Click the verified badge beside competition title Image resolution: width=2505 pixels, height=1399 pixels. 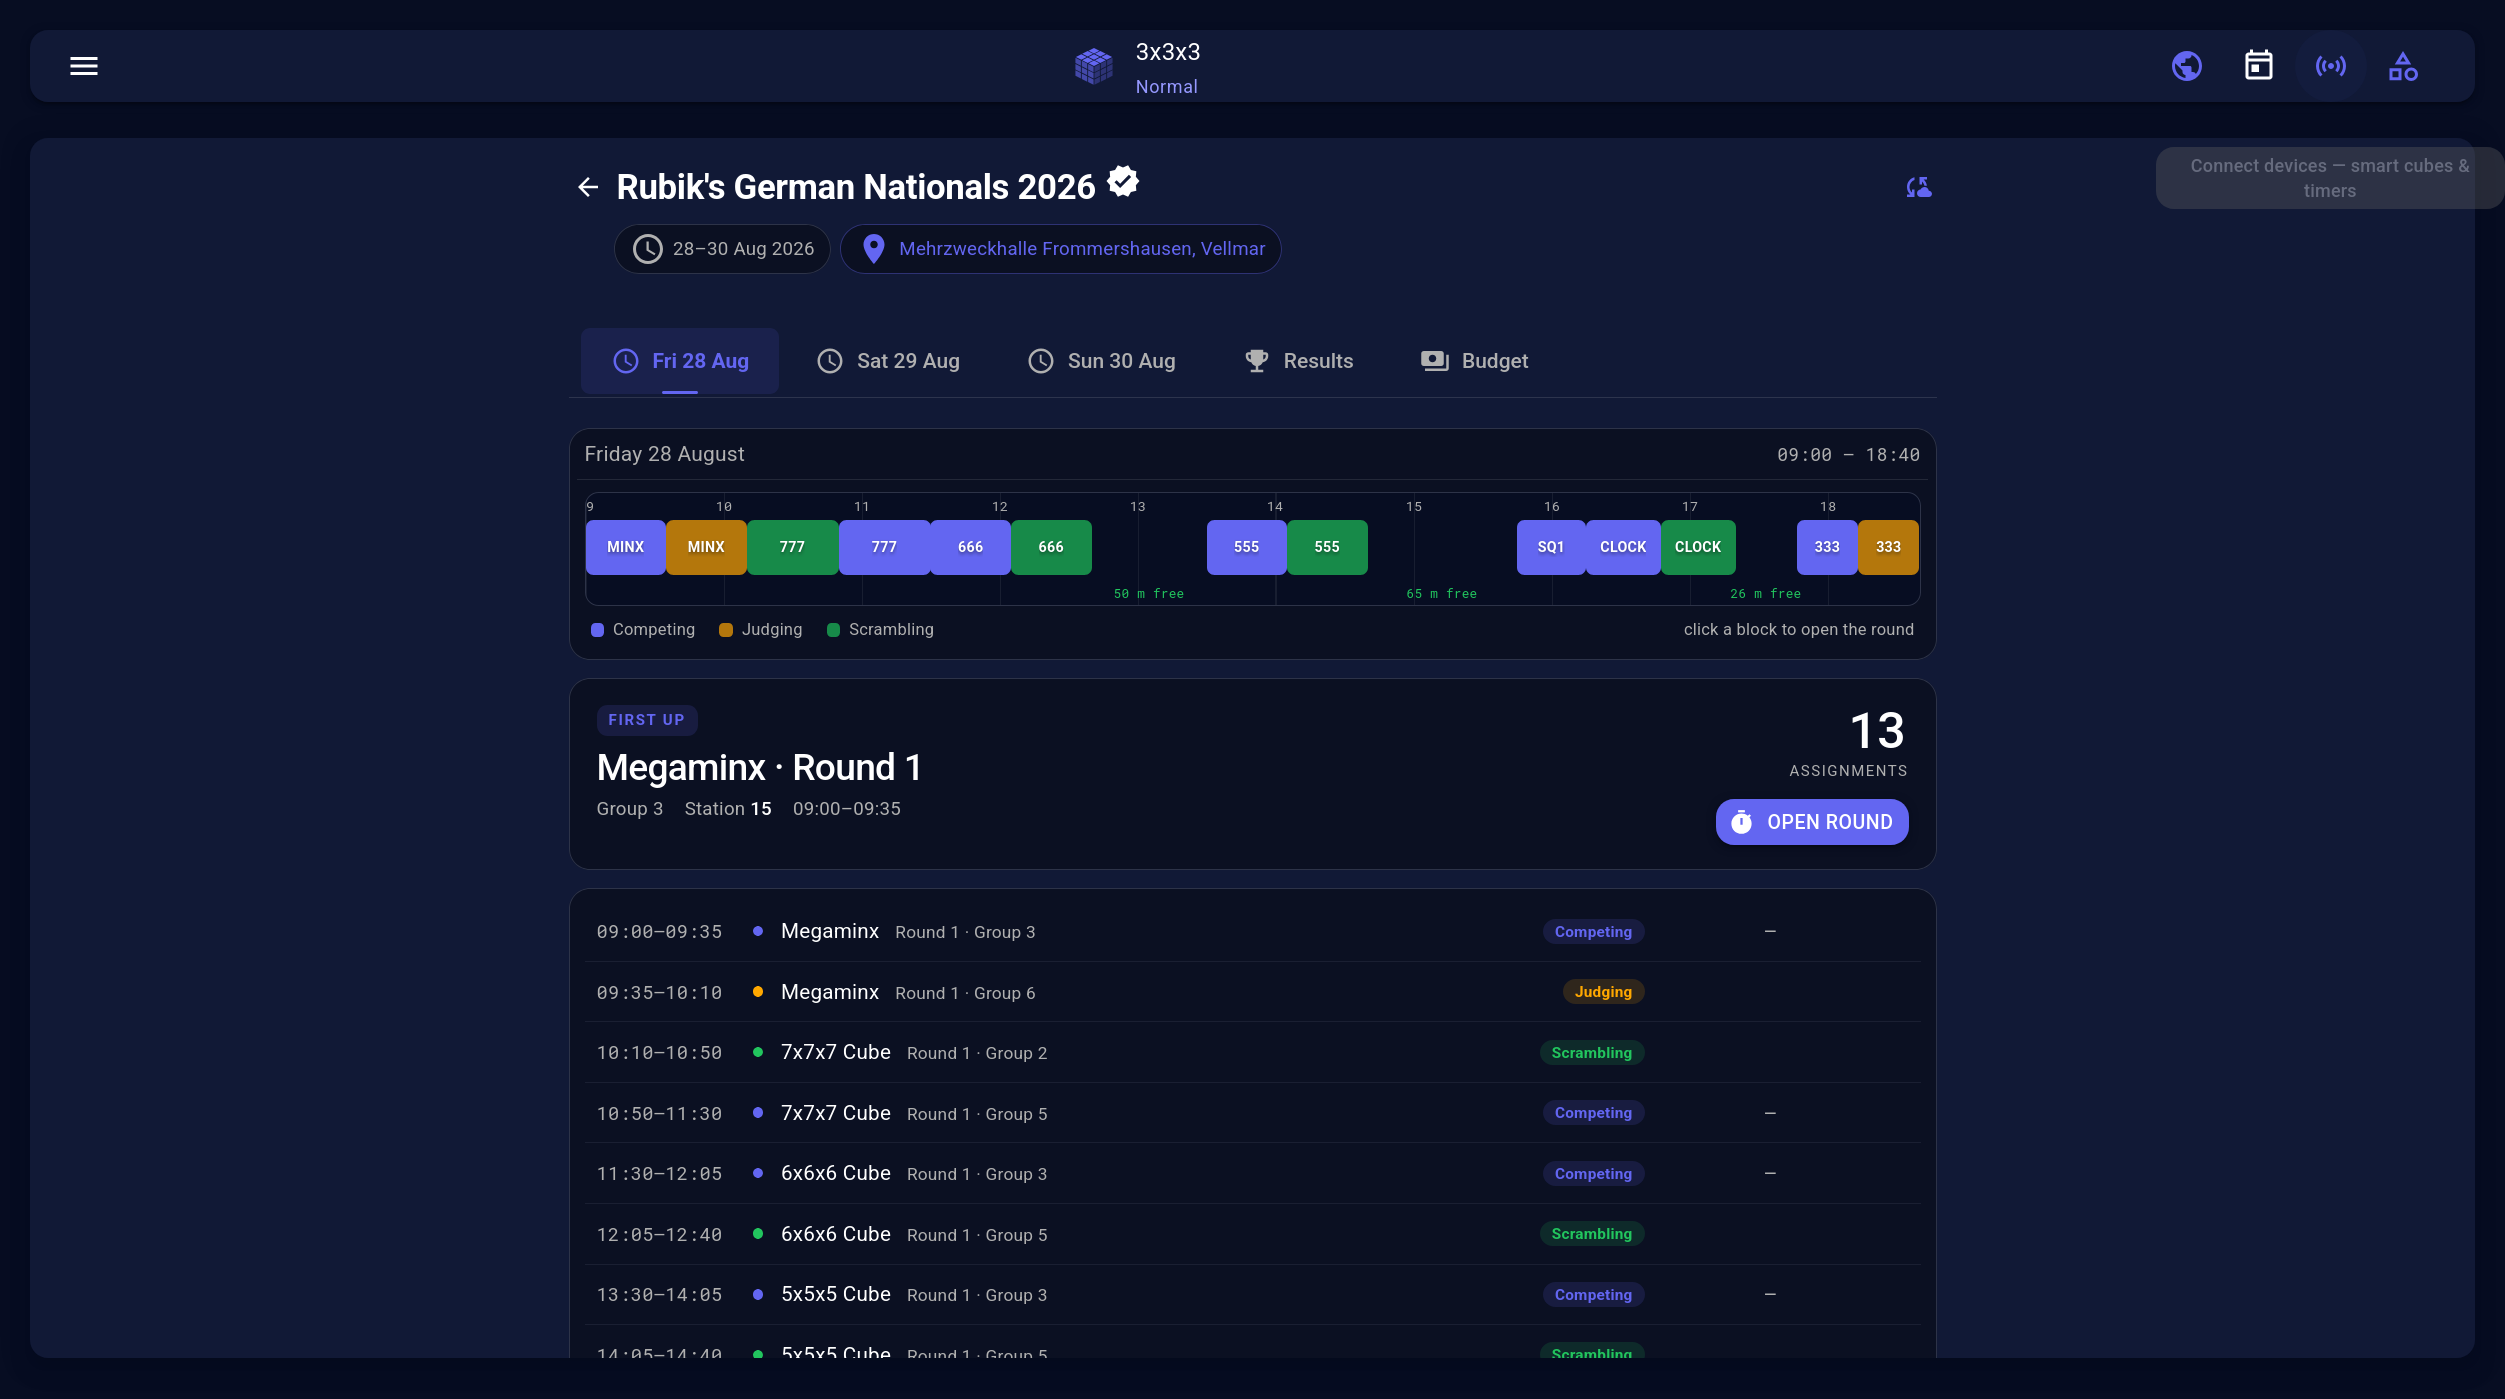(1123, 182)
